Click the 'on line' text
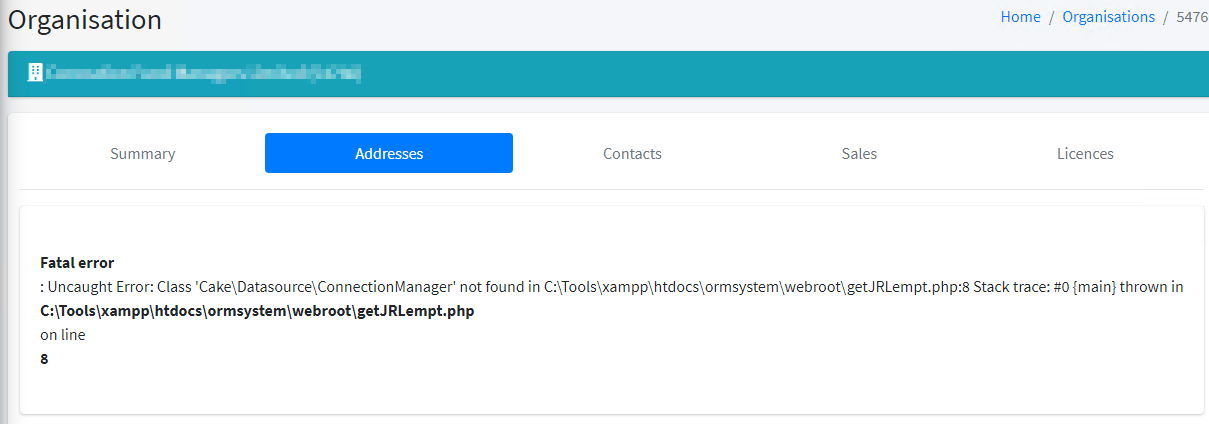Image resolution: width=1209 pixels, height=424 pixels. pyautogui.click(x=63, y=335)
